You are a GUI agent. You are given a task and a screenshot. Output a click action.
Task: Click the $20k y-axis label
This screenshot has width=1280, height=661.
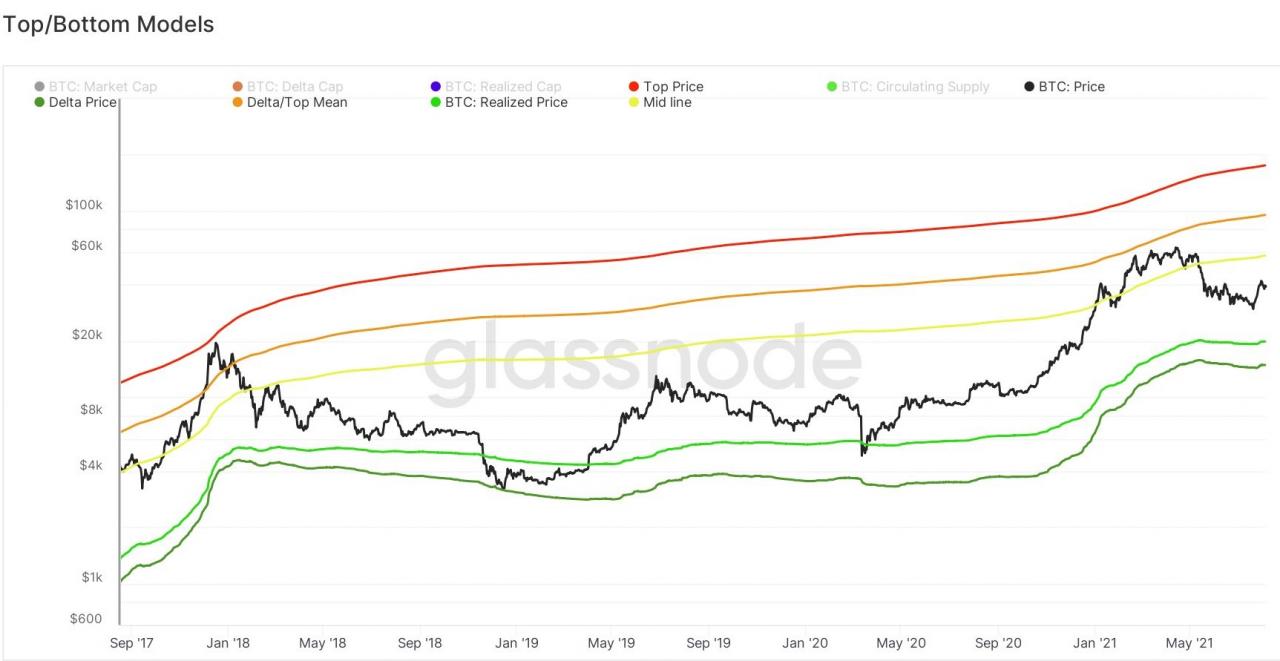86,335
